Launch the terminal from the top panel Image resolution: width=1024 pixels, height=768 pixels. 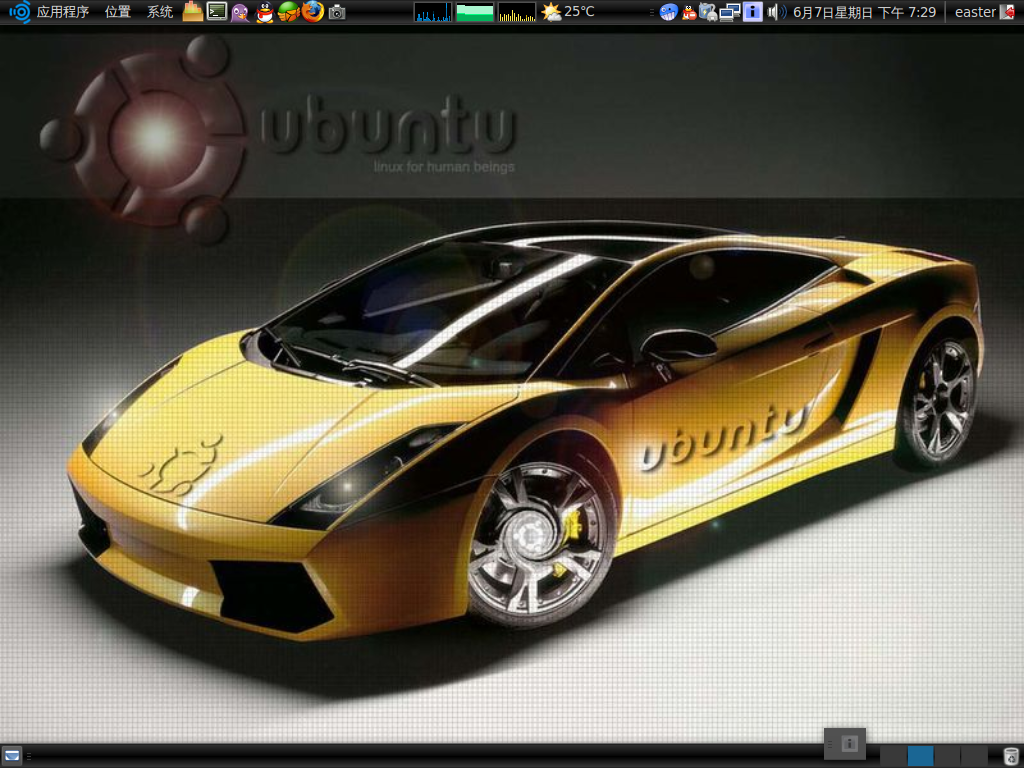[x=216, y=12]
